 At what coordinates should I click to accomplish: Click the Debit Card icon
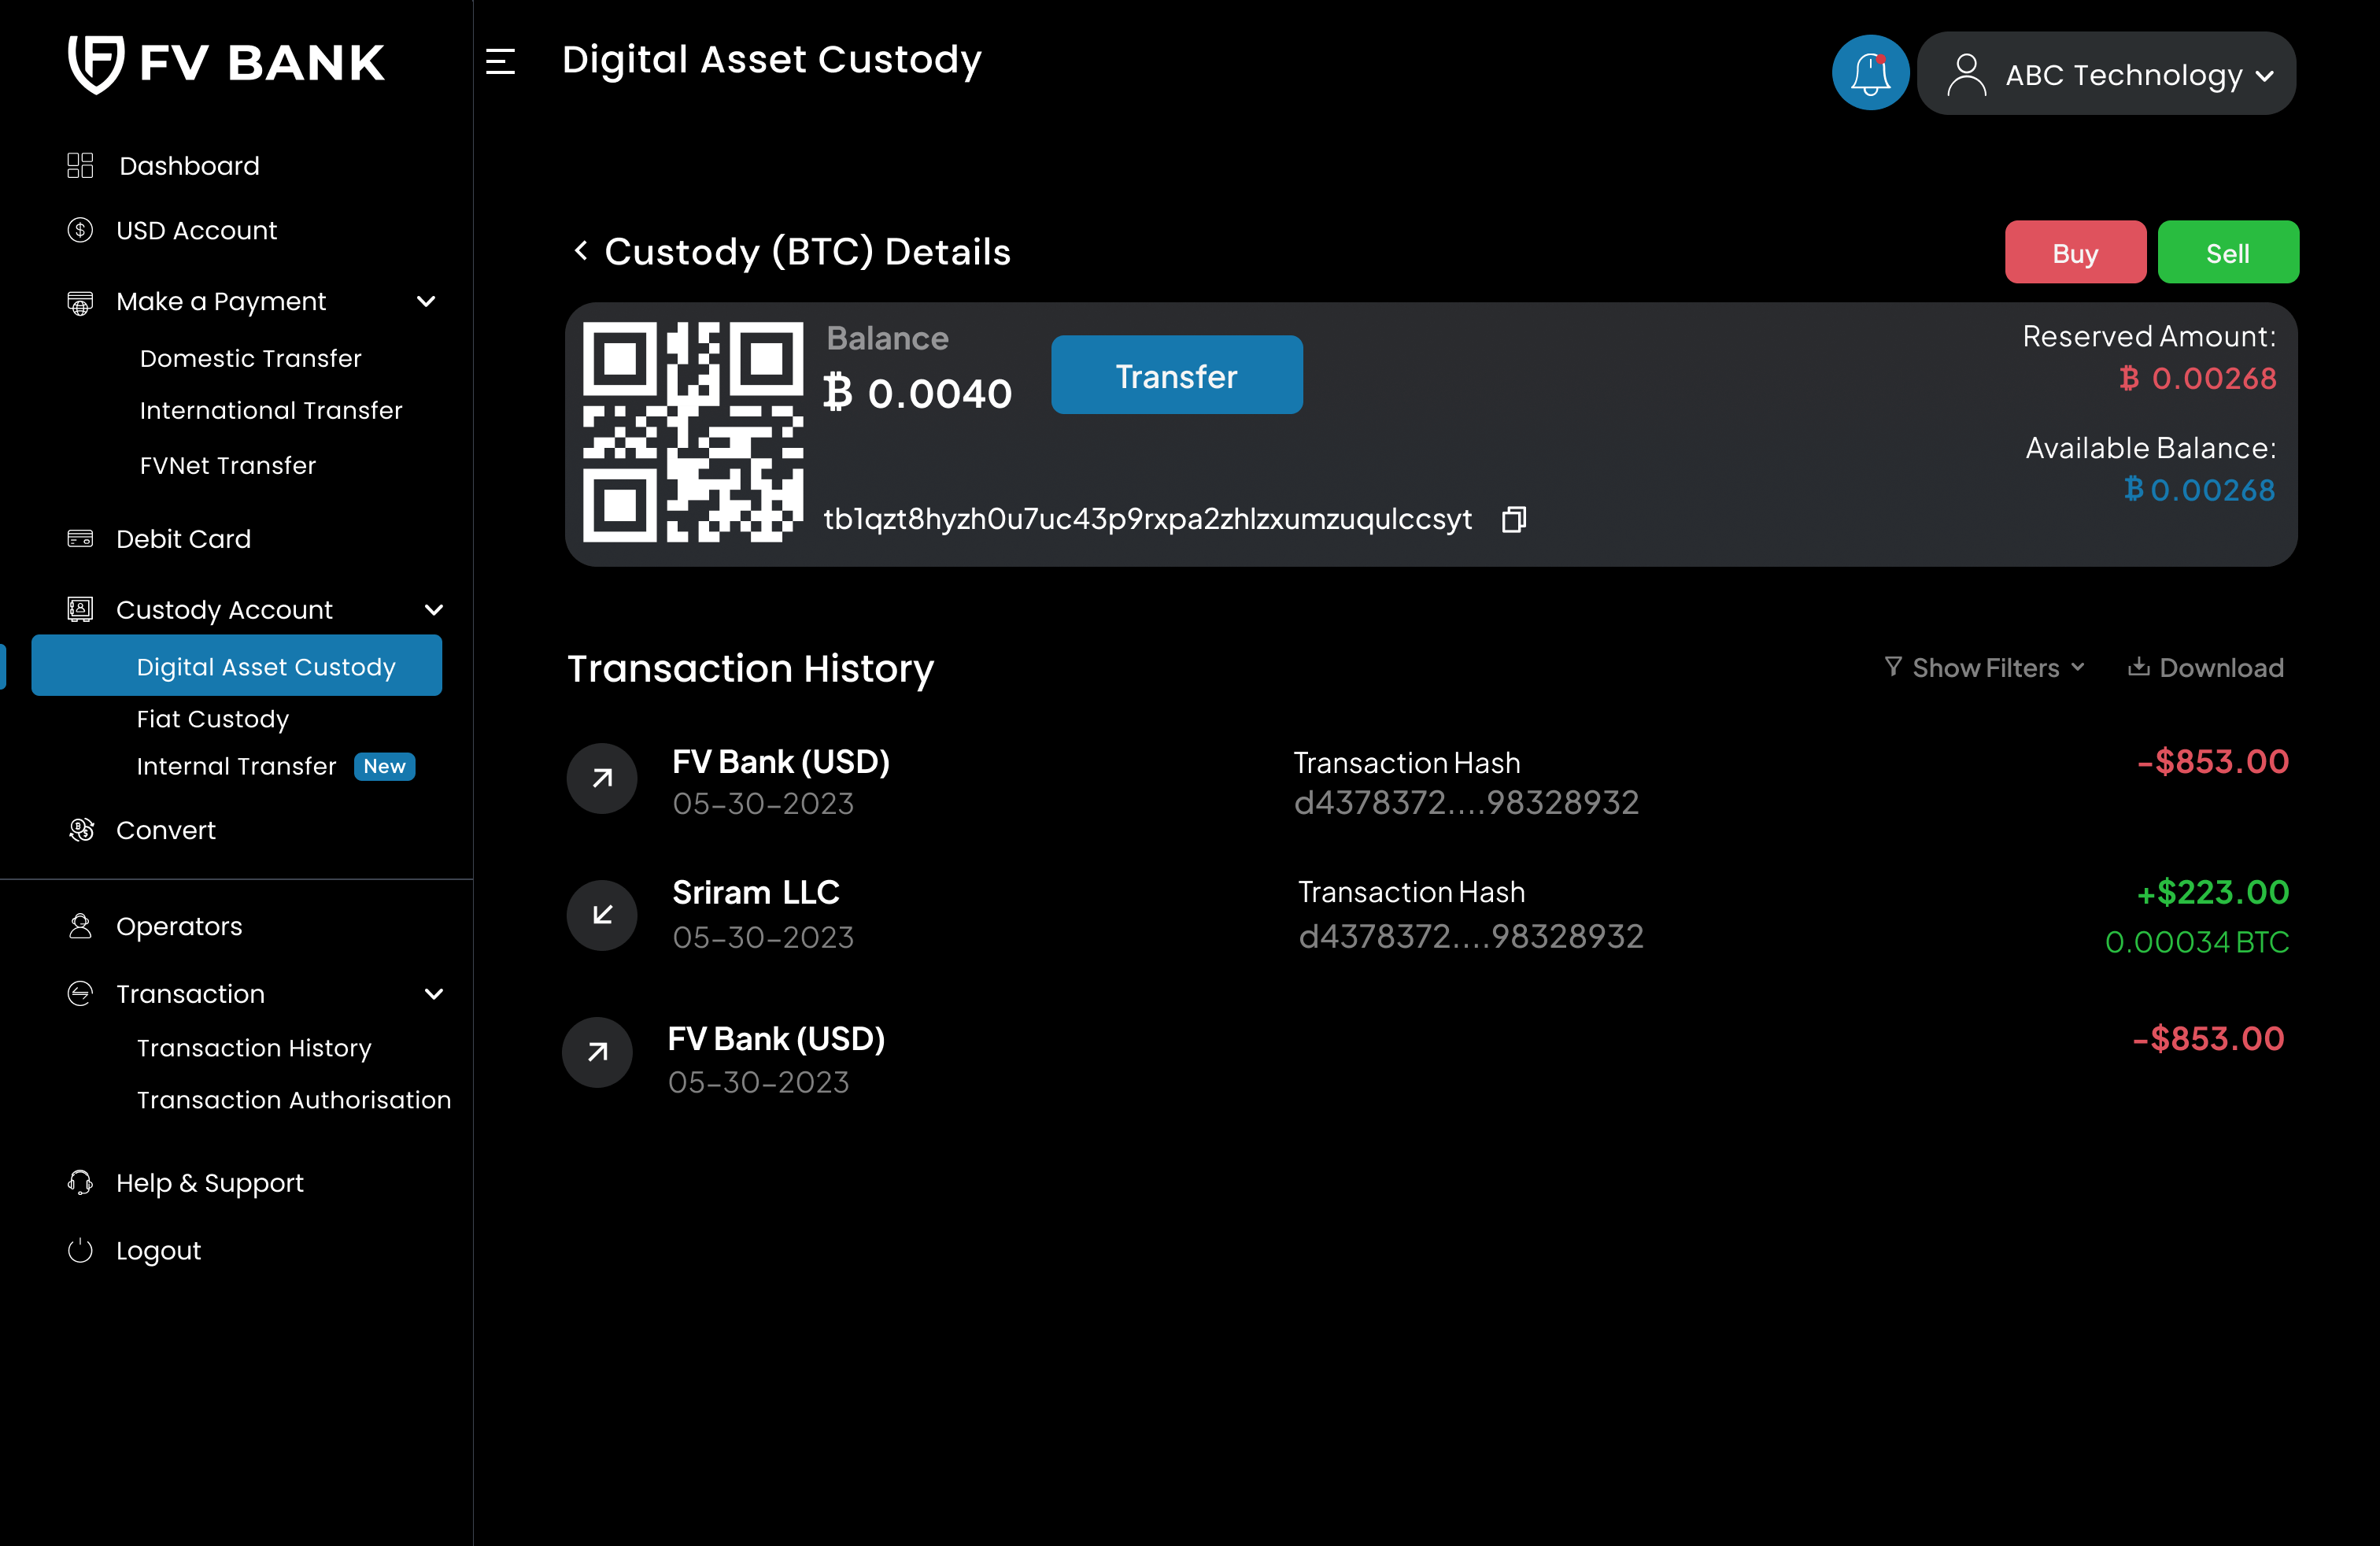click(x=80, y=539)
